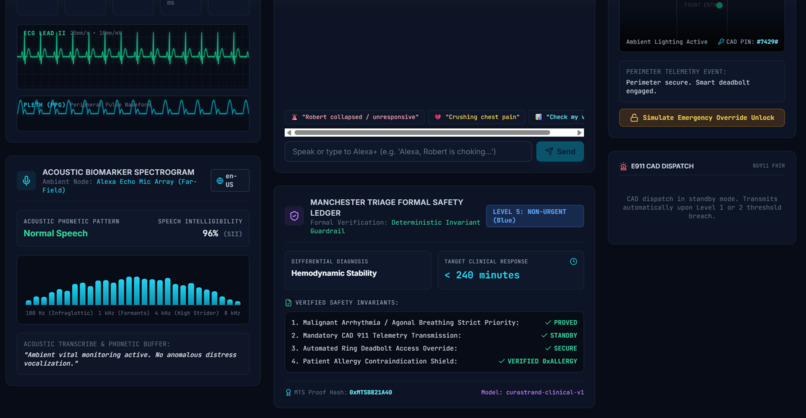
Task: Click the document icon beside Verified Safety Invariants
Action: (x=288, y=303)
